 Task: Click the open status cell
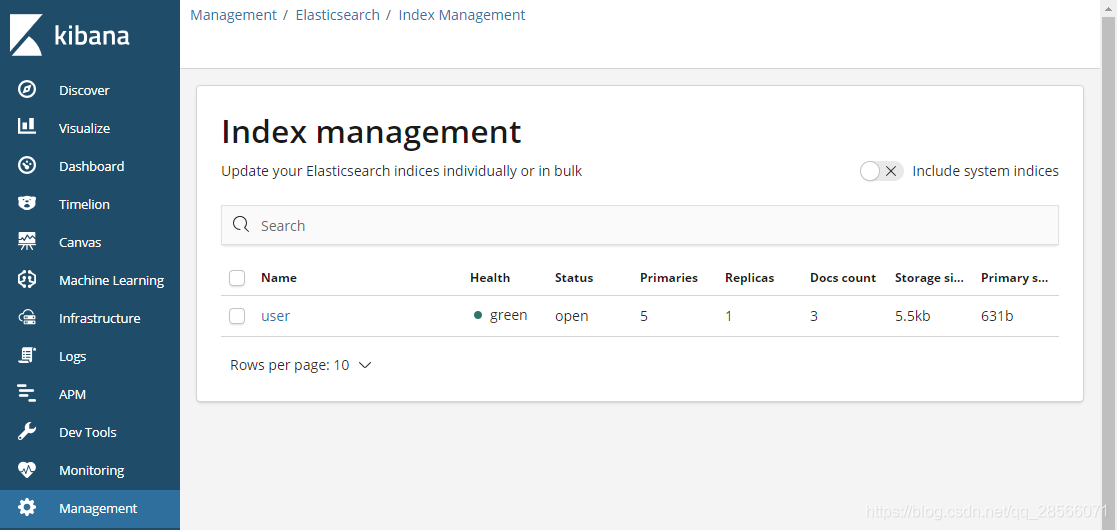[x=571, y=316]
